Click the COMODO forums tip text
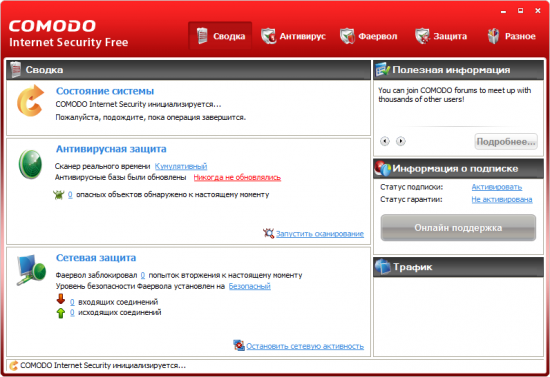The width and height of the screenshot is (550, 377). click(455, 95)
